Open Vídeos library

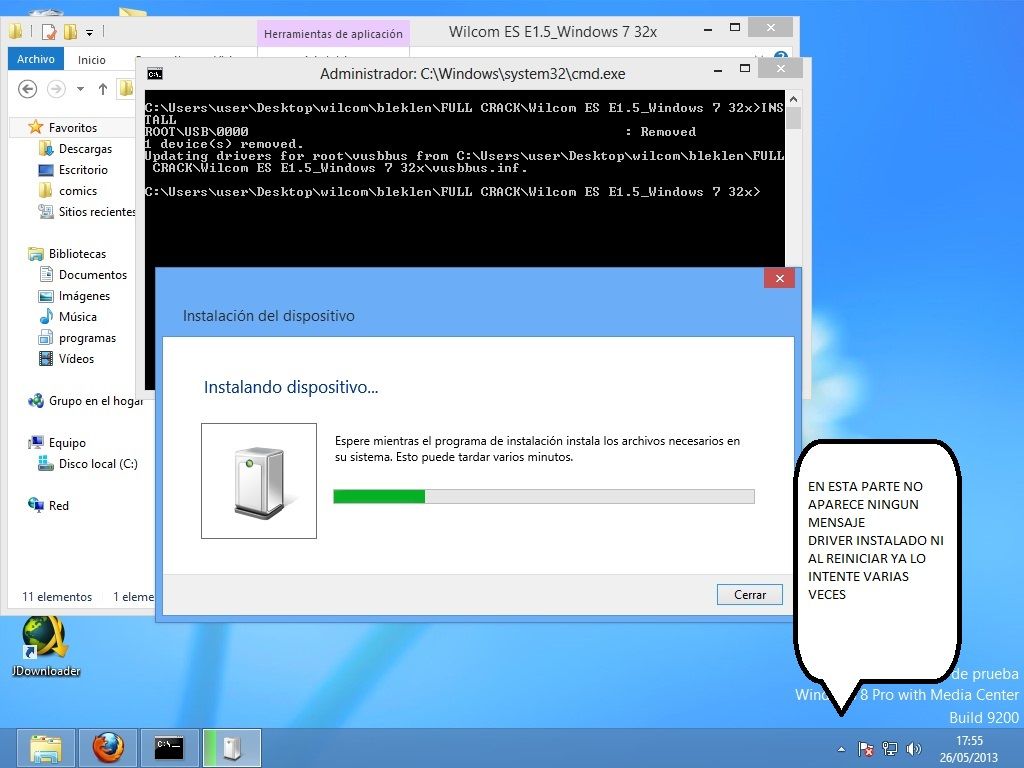click(76, 359)
